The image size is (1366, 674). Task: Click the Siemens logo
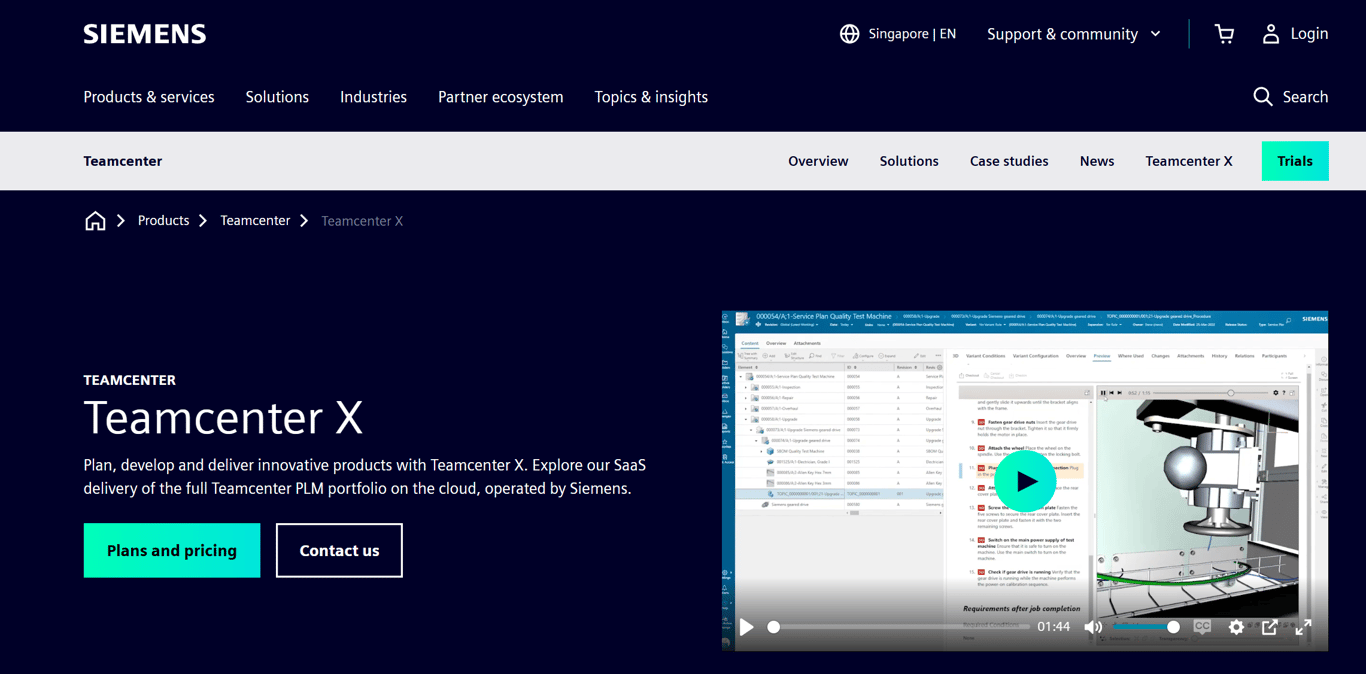[145, 34]
